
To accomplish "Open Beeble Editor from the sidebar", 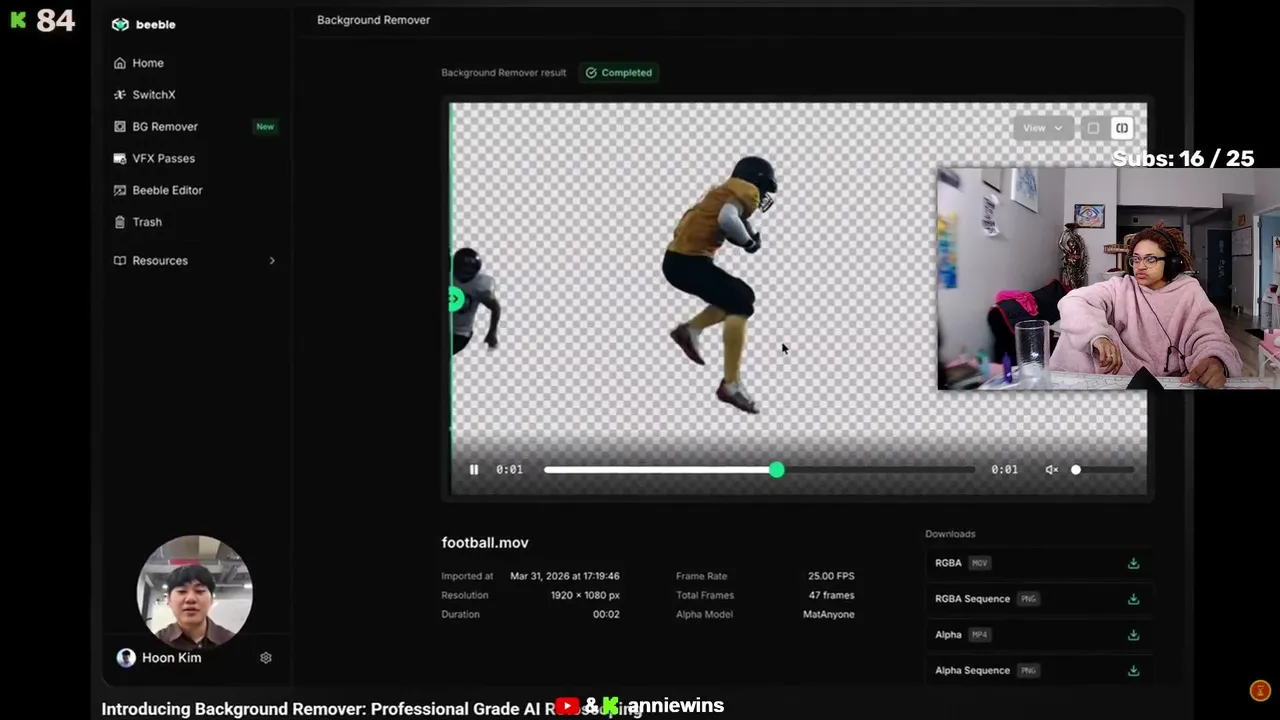I will click(167, 190).
